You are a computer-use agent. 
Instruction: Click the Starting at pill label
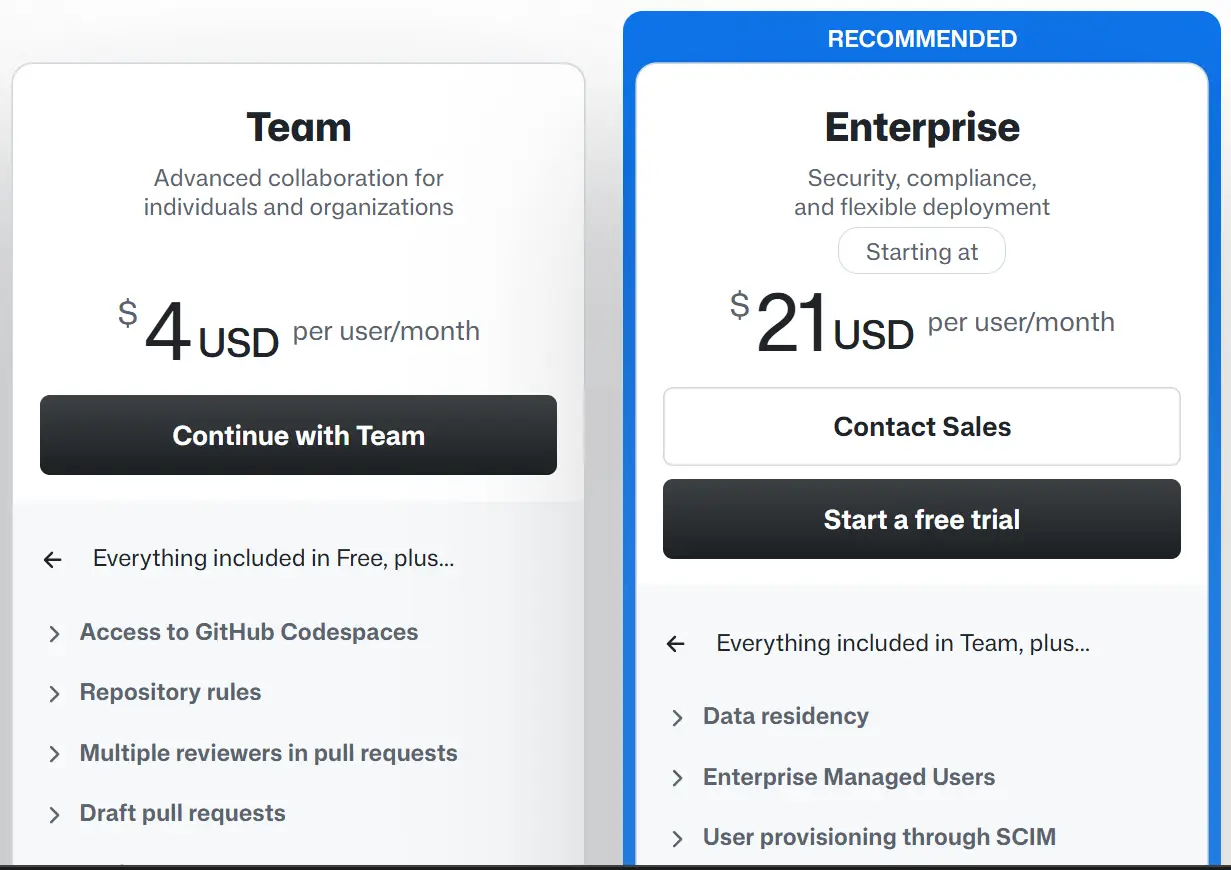pyautogui.click(x=921, y=252)
